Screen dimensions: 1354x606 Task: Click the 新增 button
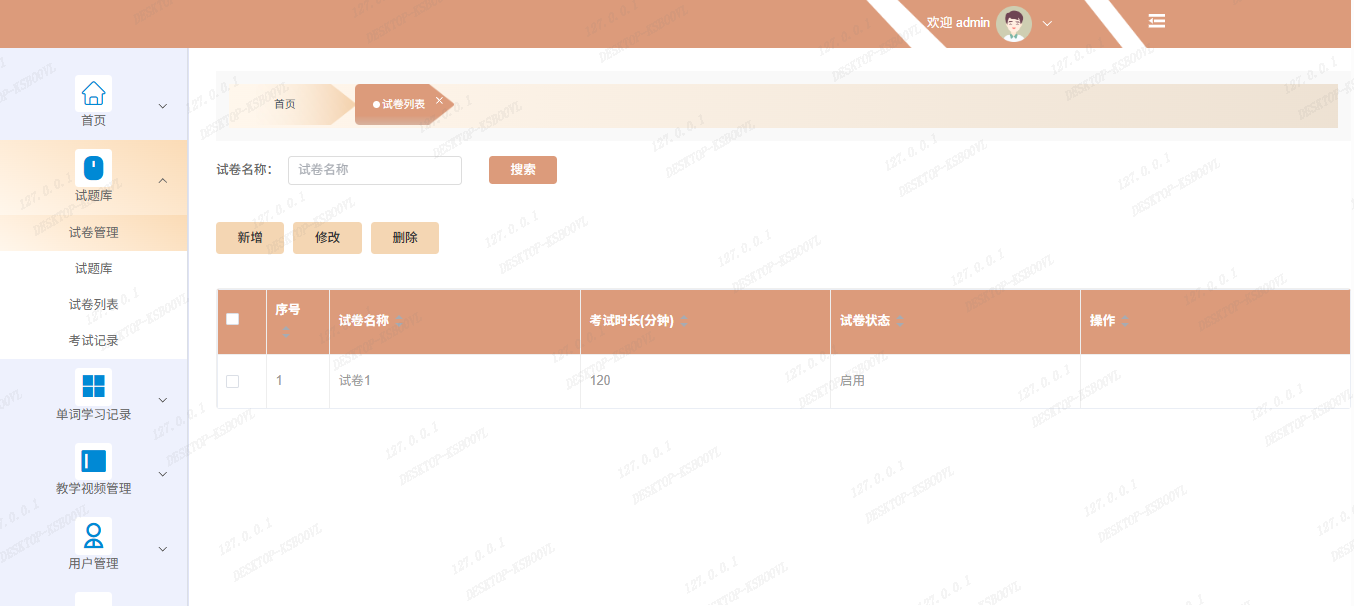(250, 238)
